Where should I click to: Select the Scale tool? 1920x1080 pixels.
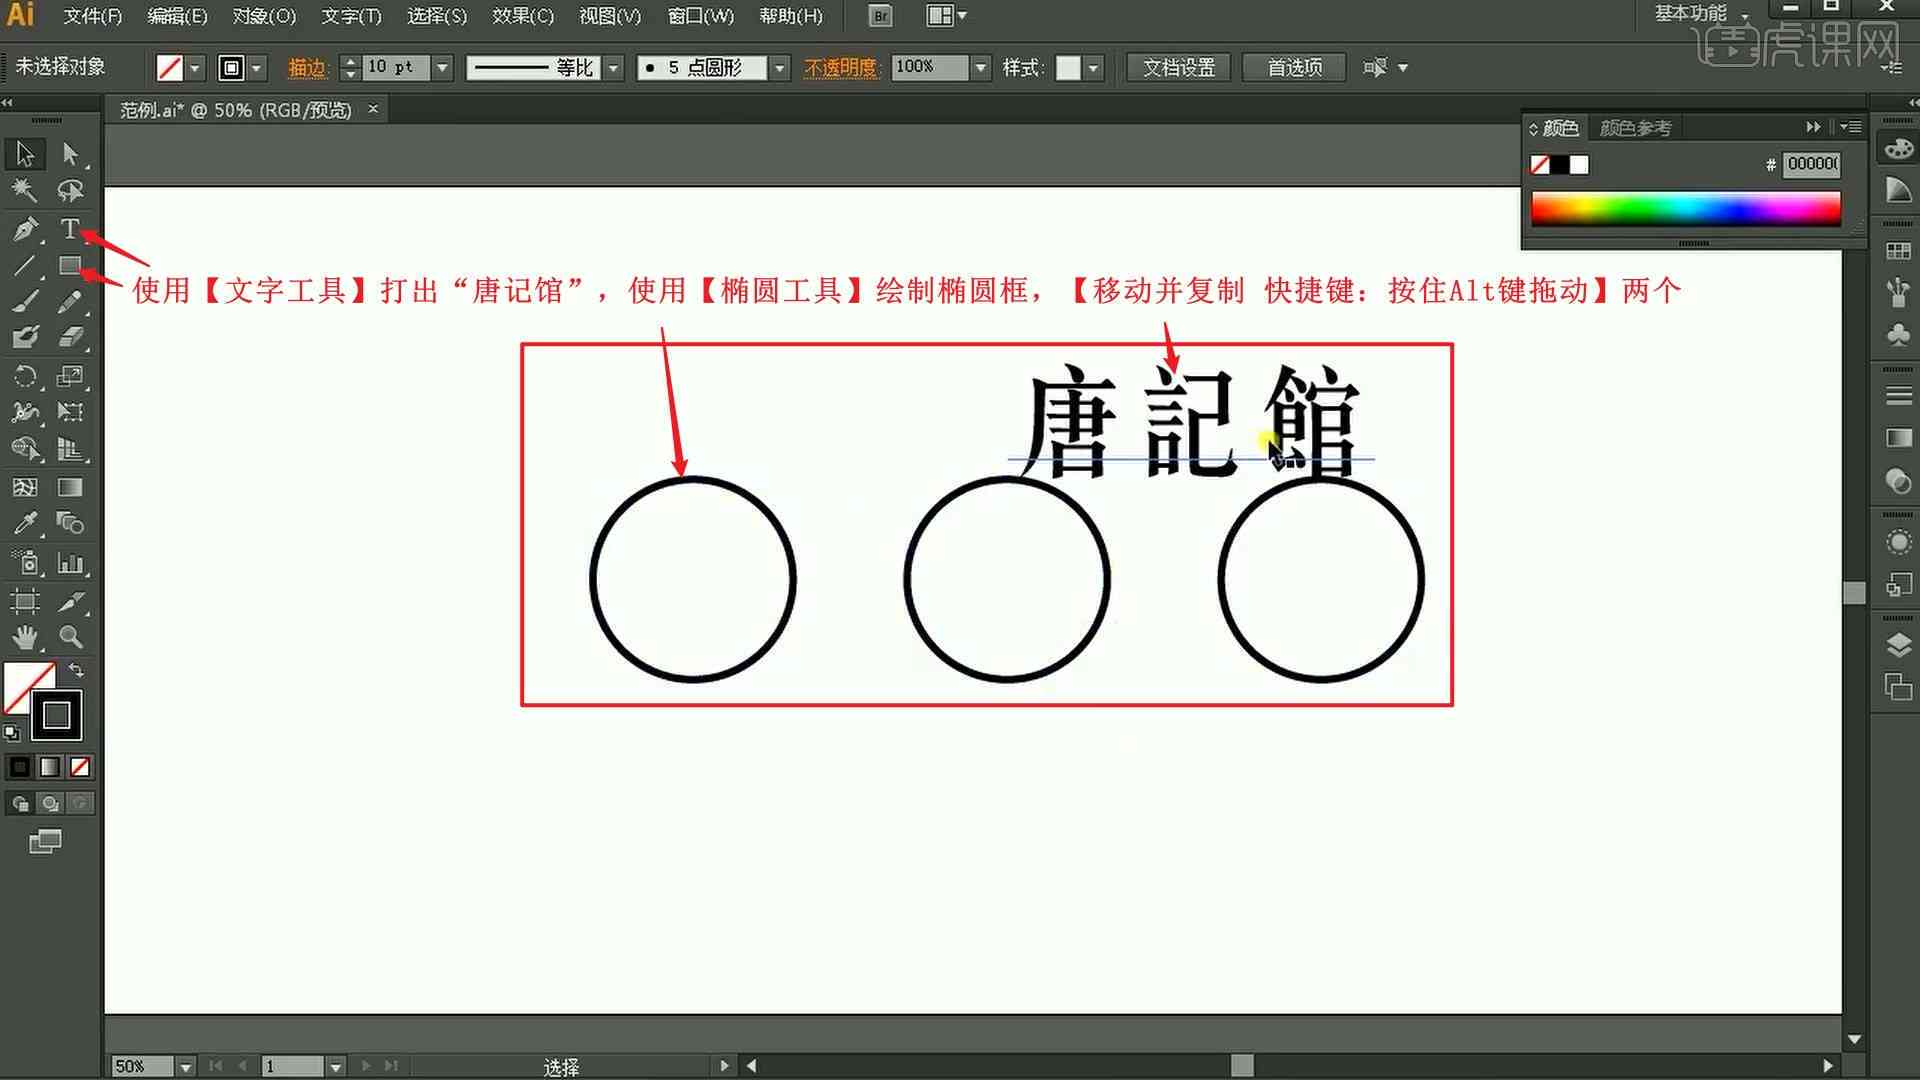(x=70, y=376)
